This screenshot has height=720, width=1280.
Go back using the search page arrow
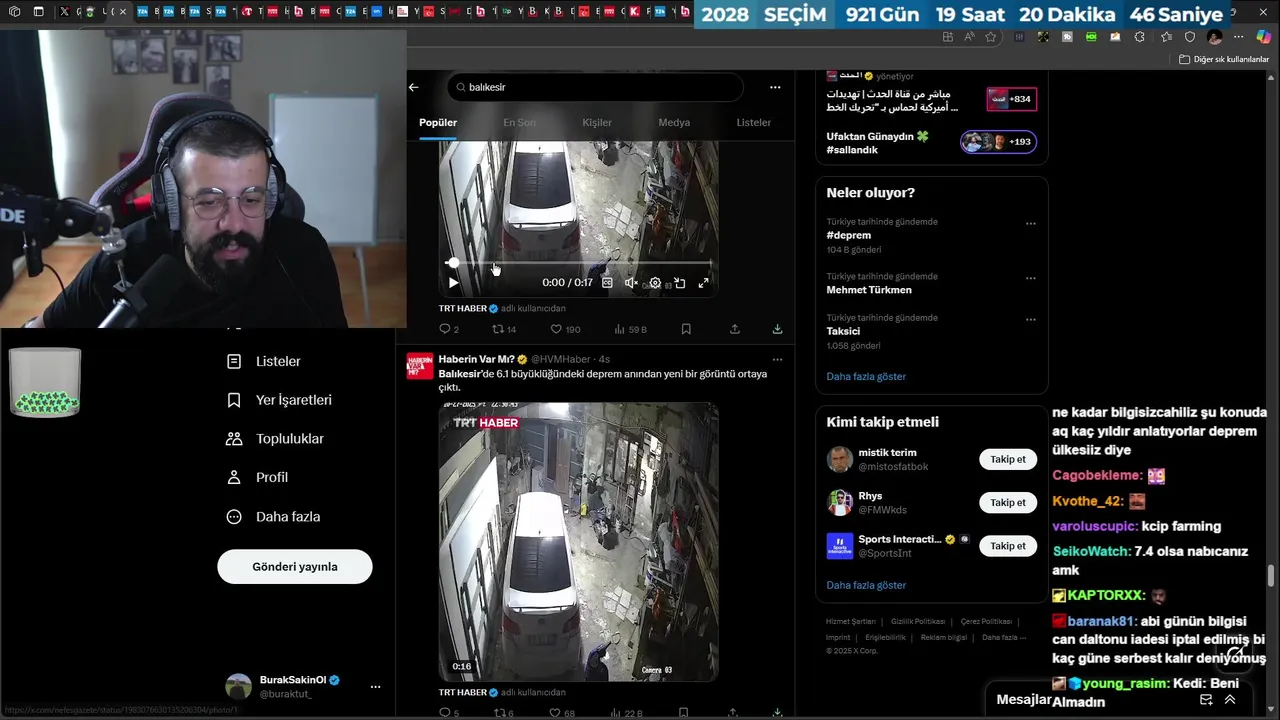tap(414, 87)
